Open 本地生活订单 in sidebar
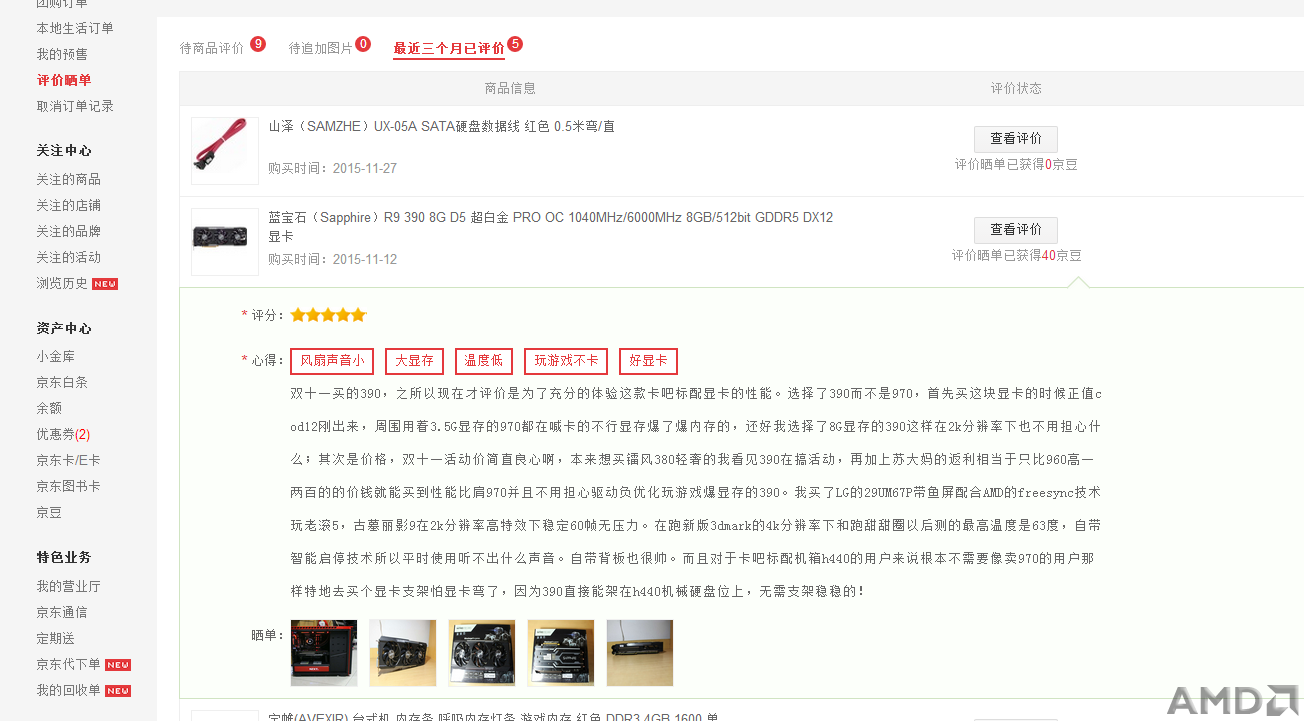This screenshot has height=721, width=1304. (x=75, y=28)
